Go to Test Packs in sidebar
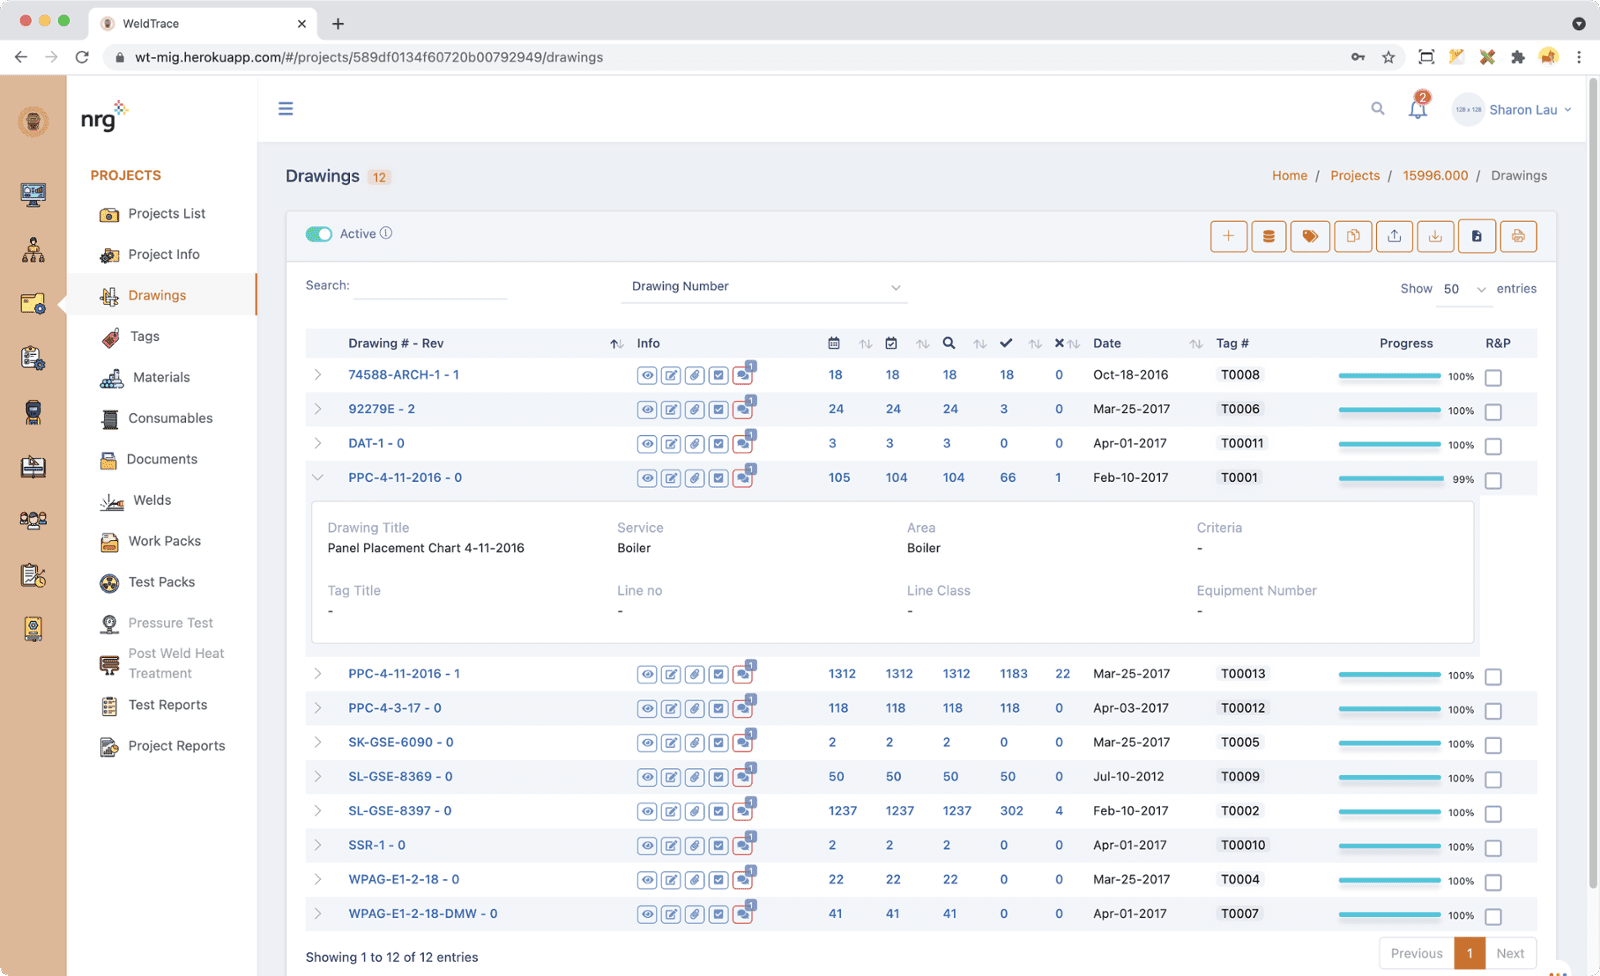Screen dimensions: 1600x976 coord(161,582)
